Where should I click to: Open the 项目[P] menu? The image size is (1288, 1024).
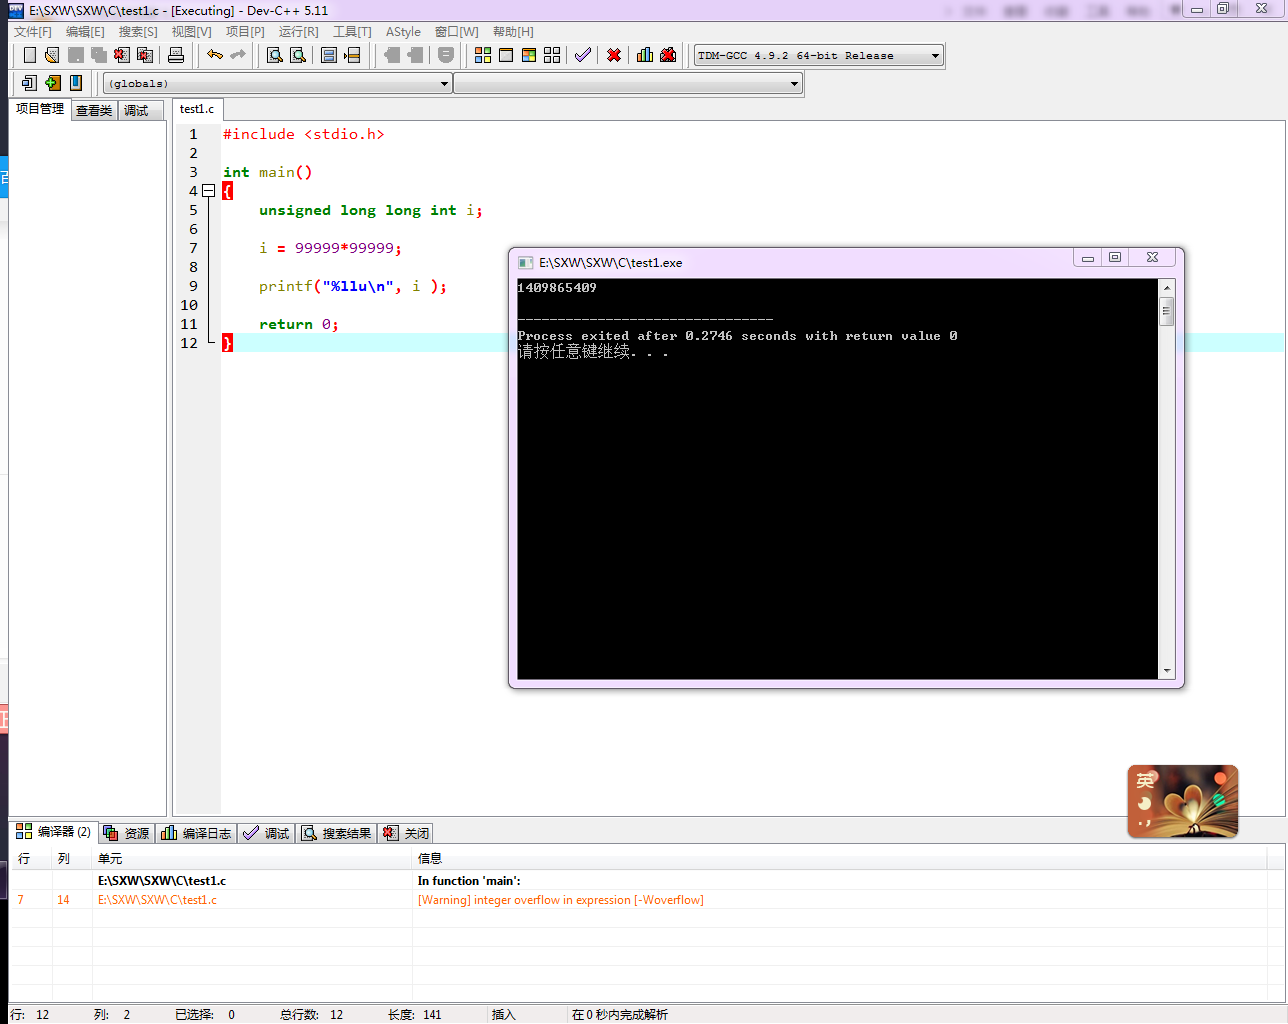pos(245,32)
